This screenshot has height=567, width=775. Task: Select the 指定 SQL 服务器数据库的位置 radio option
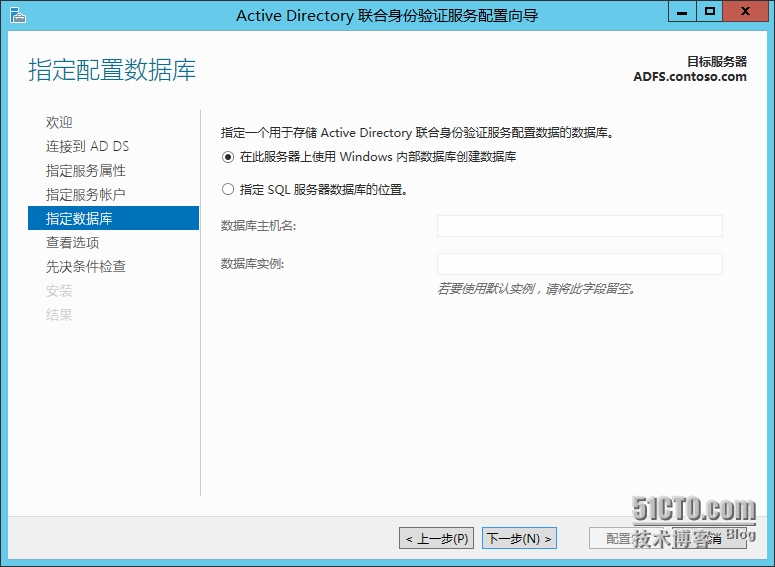[228, 189]
